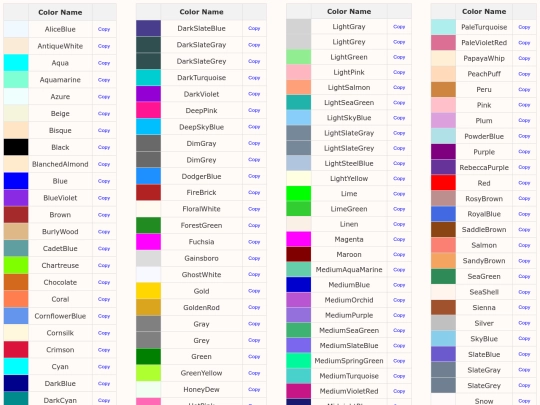Copy the PaleTurquoise color name
The image size is (540, 405).
tap(524, 27)
